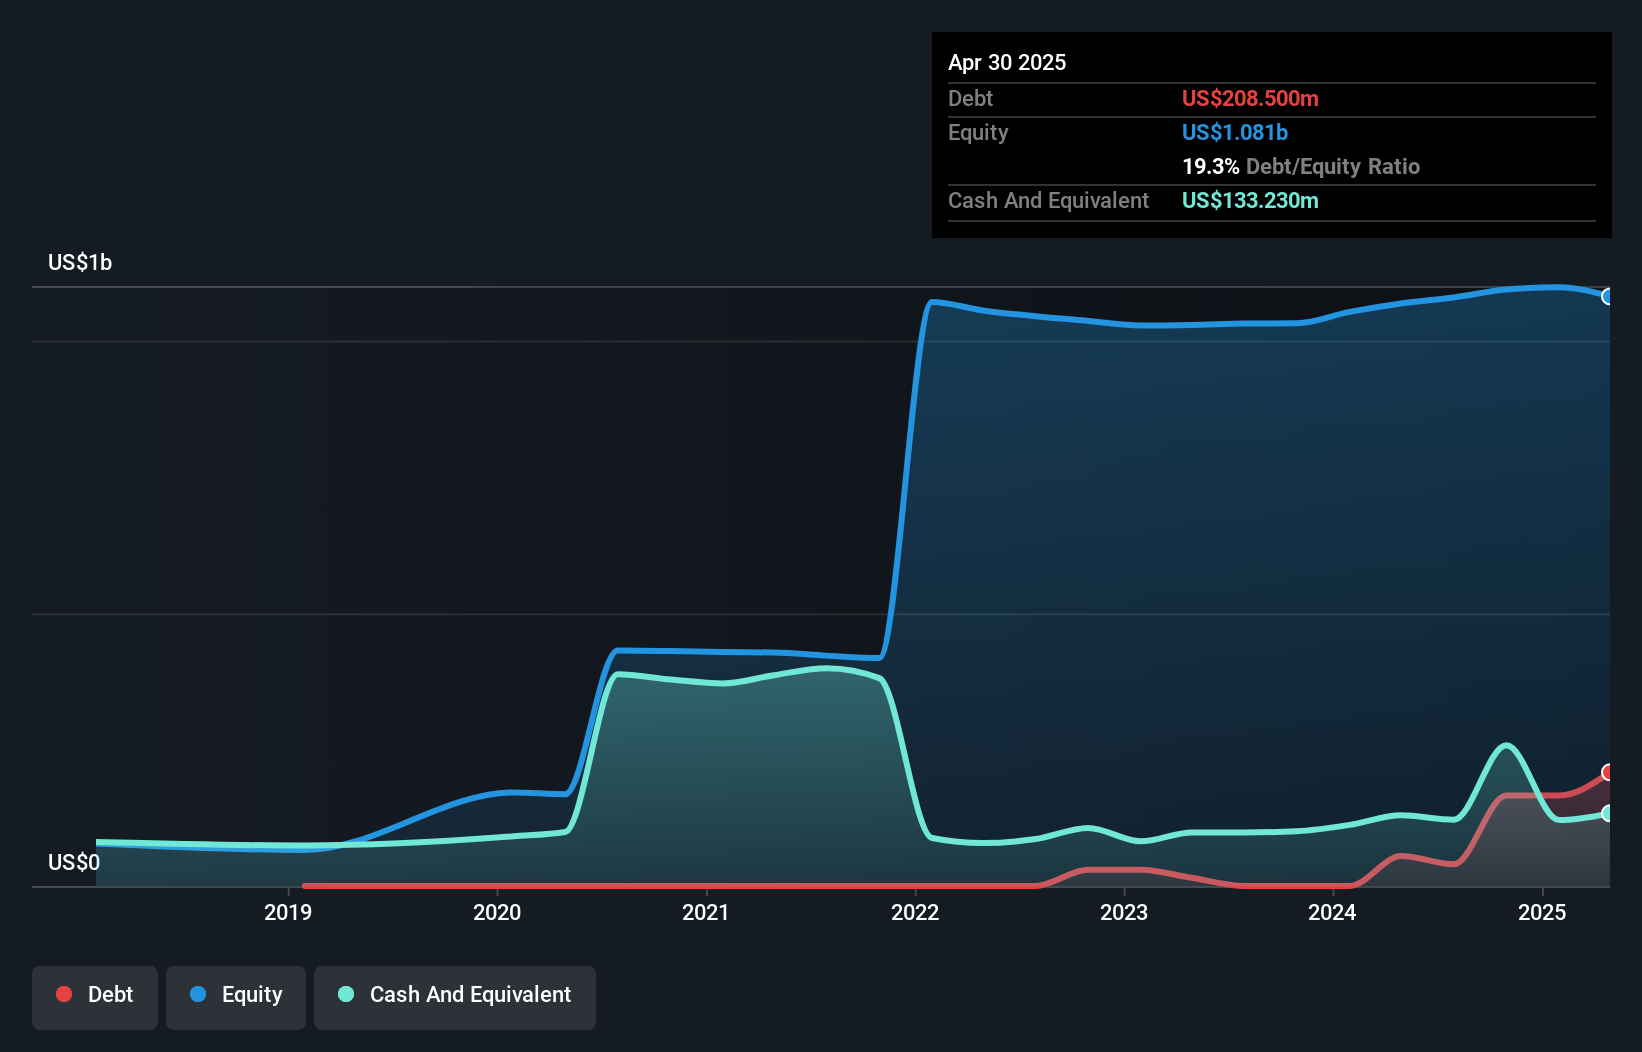This screenshot has height=1052, width=1642.
Task: Click the 2025 x-axis label
Action: (x=1542, y=912)
